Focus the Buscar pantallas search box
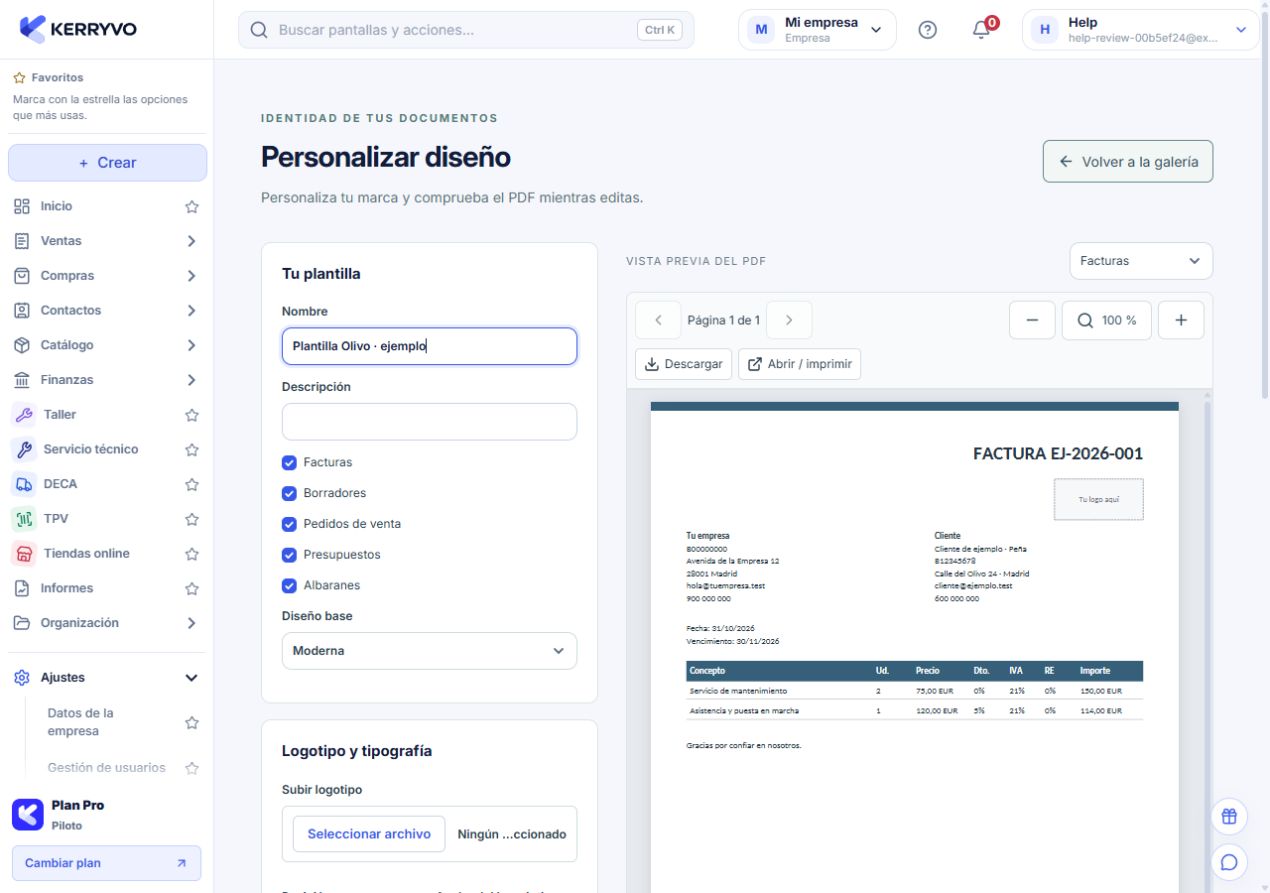This screenshot has width=1270, height=893. pyautogui.click(x=466, y=30)
